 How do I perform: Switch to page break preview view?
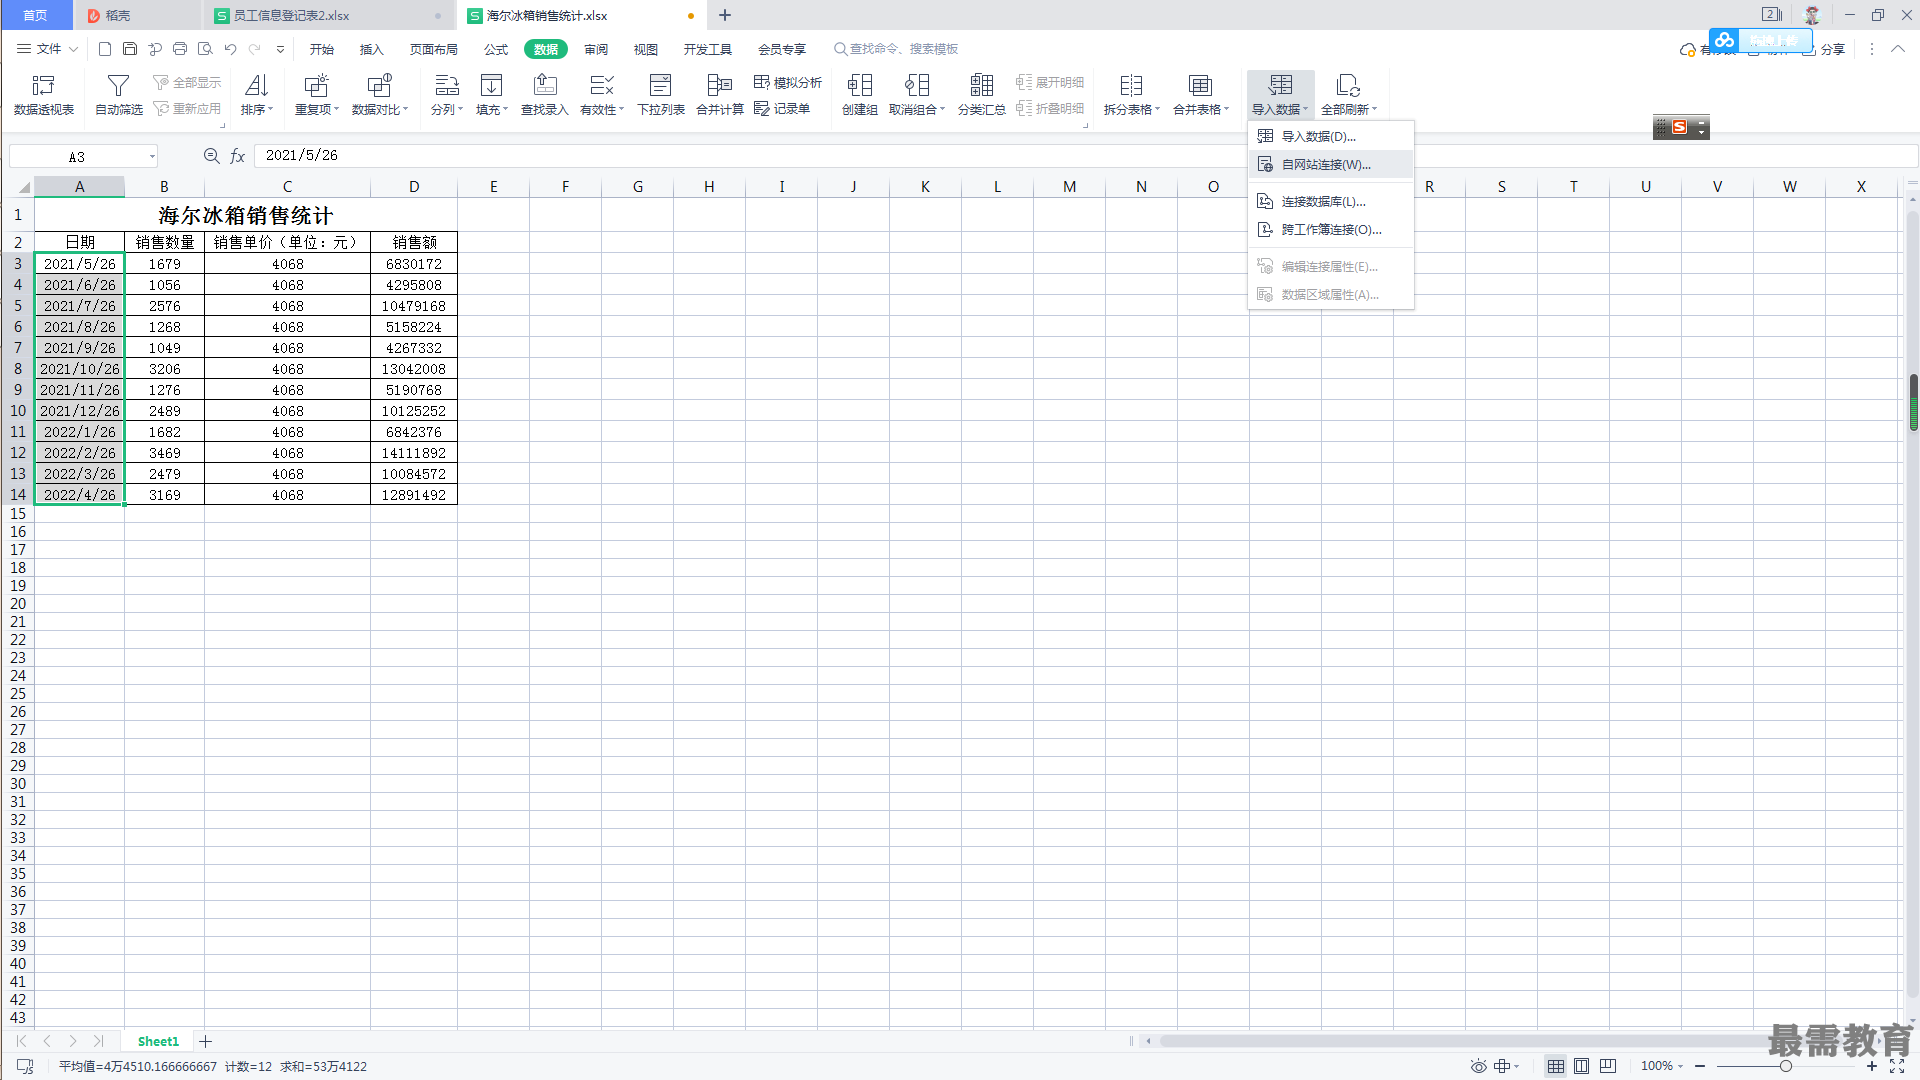click(1607, 1067)
